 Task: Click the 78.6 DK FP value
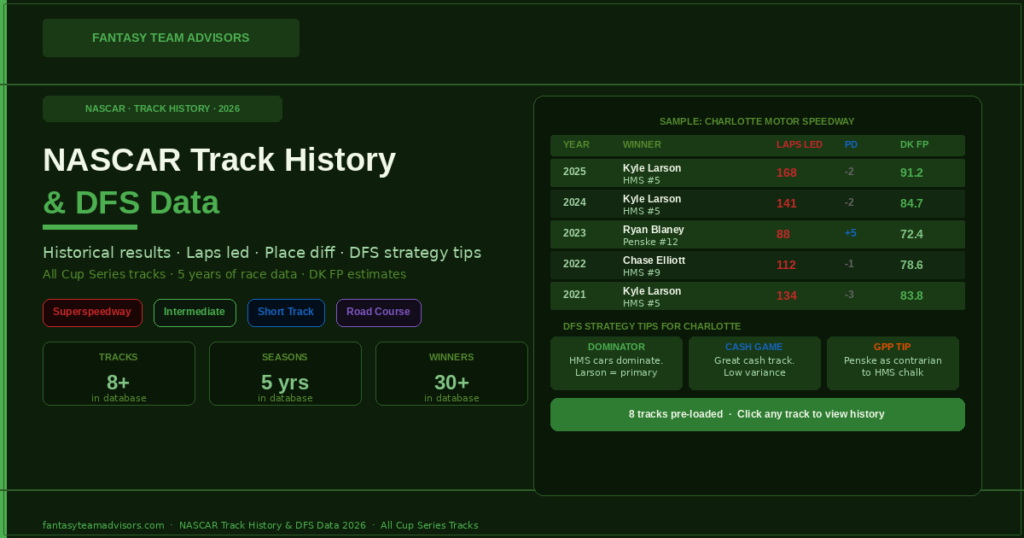tap(912, 265)
